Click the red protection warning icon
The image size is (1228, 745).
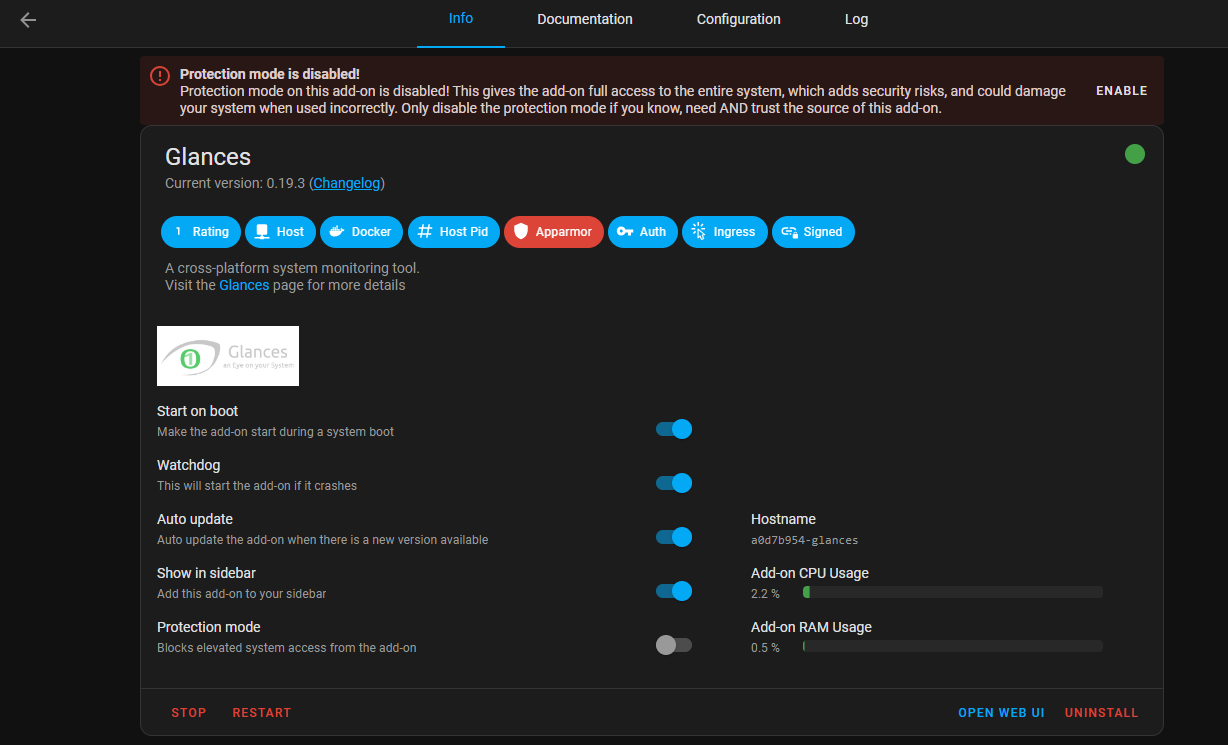[x=159, y=75]
